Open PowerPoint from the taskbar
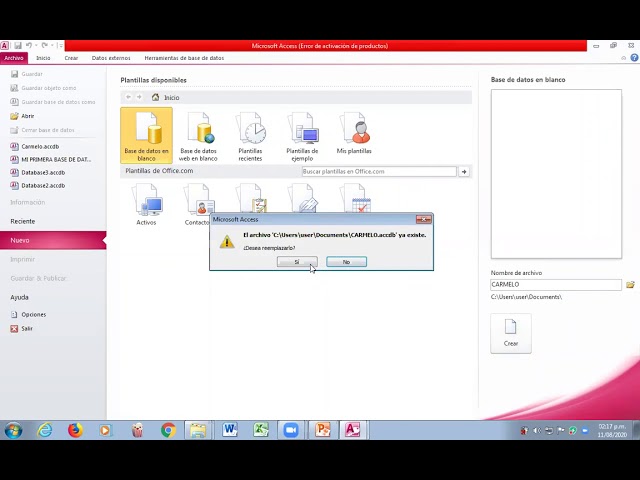The image size is (640, 480). pyautogui.click(x=322, y=430)
